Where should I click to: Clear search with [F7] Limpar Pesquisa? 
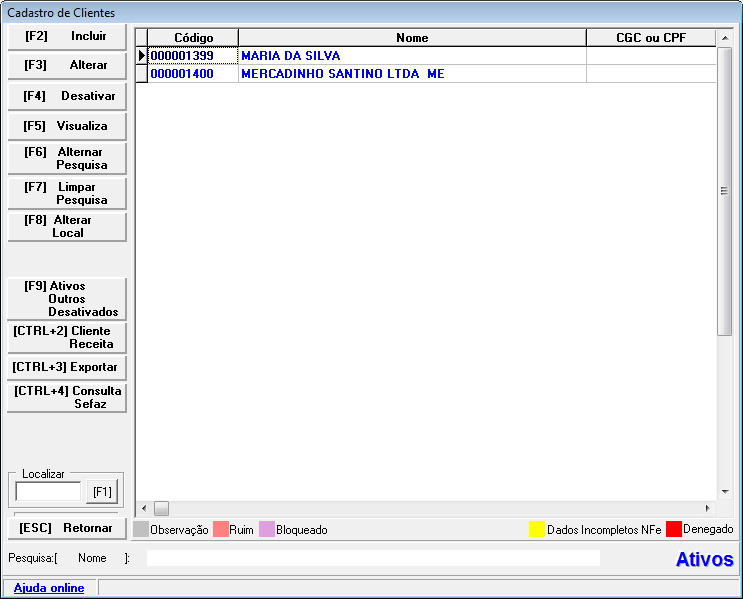coord(67,193)
